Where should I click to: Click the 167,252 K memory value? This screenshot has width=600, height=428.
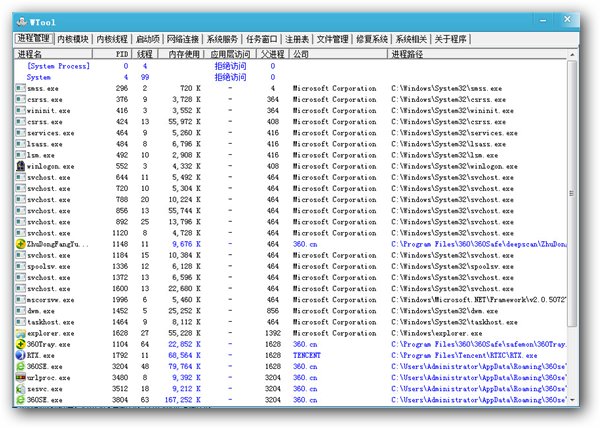183,400
